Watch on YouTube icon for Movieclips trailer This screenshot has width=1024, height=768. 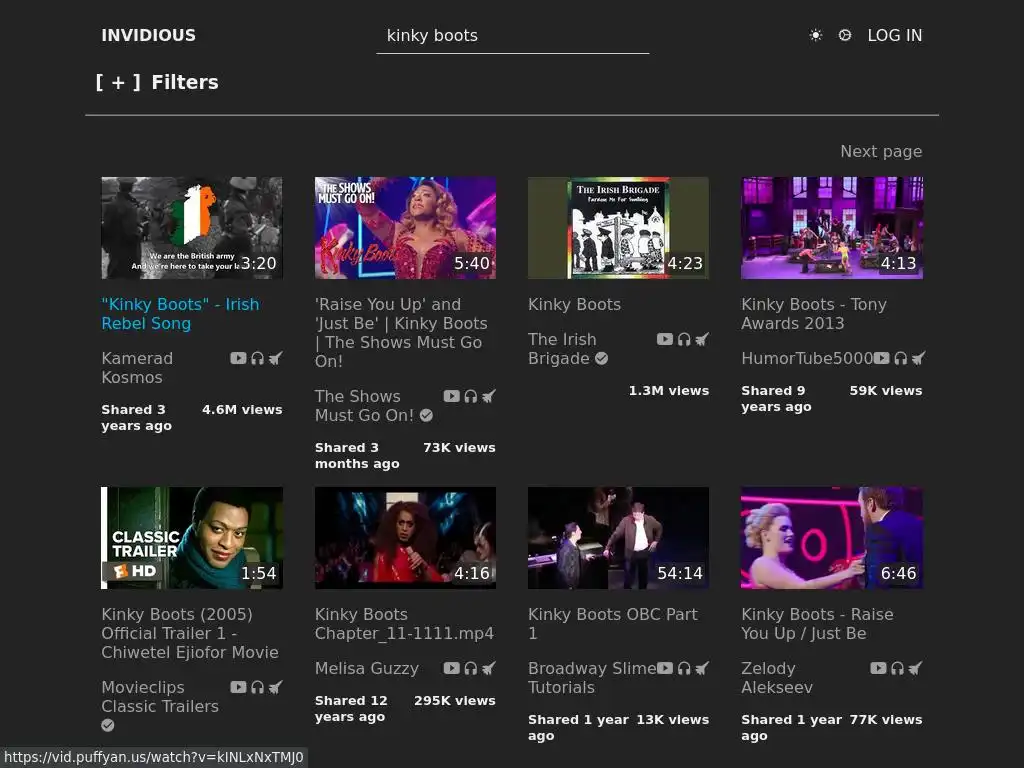coord(238,687)
